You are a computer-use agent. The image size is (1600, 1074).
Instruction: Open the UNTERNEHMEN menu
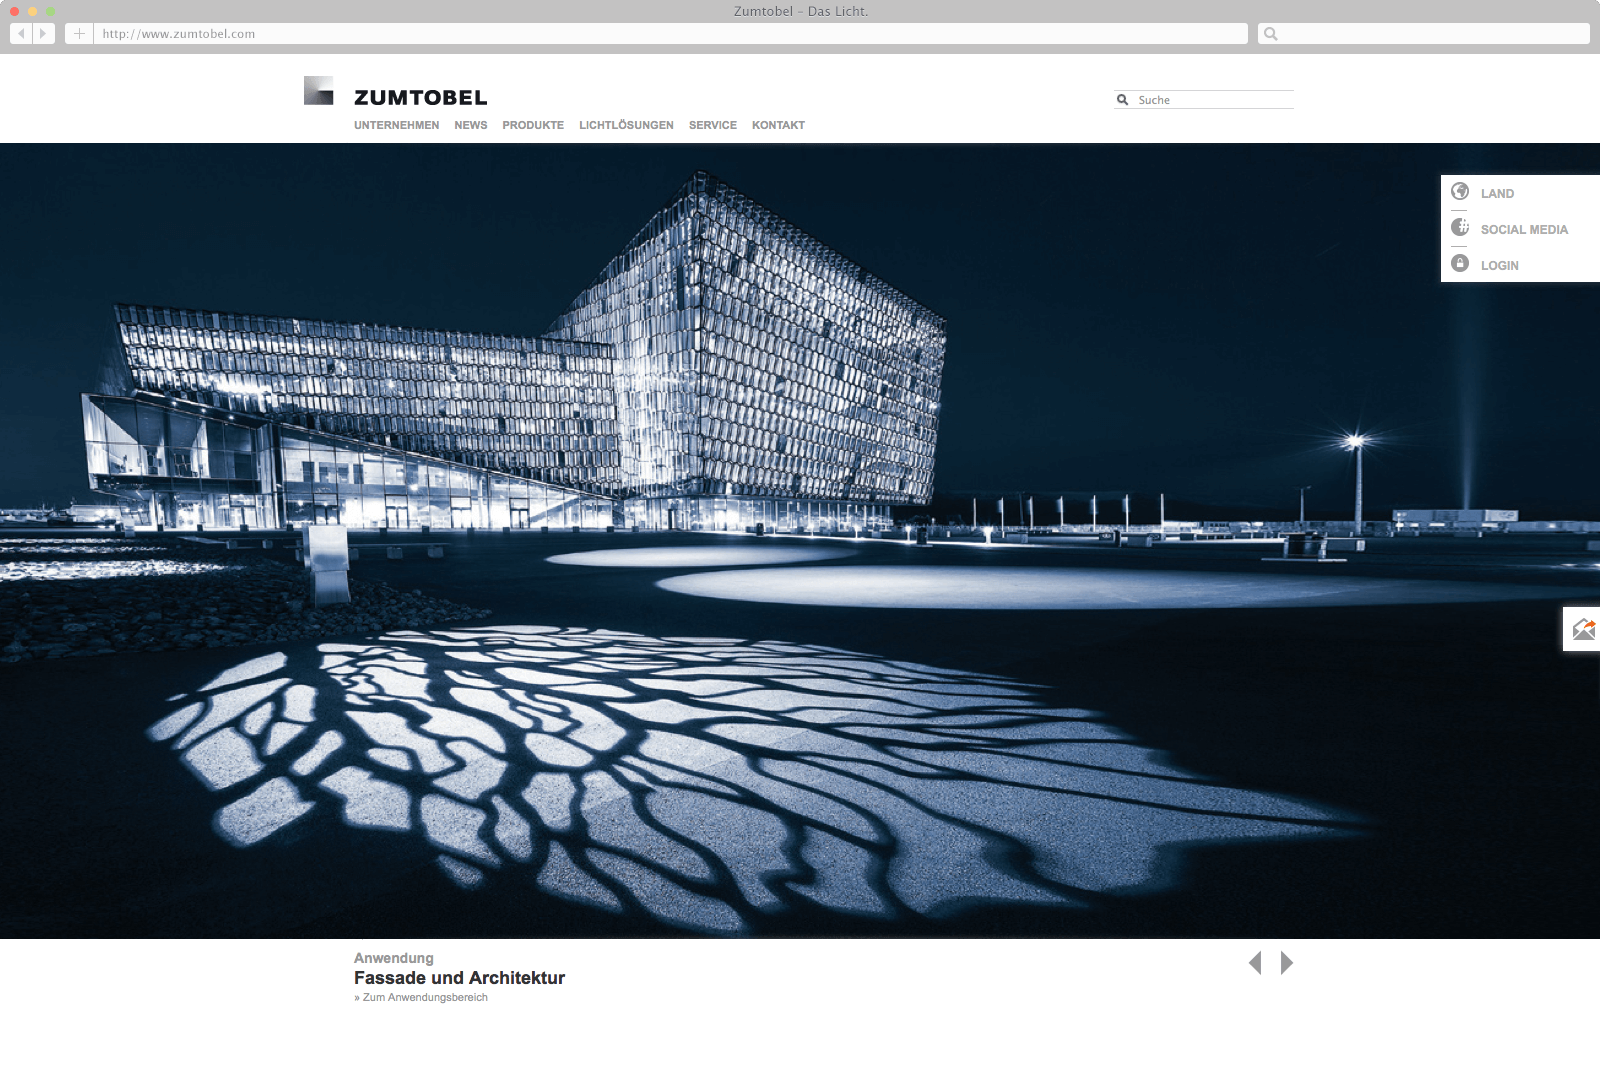[x=396, y=125]
